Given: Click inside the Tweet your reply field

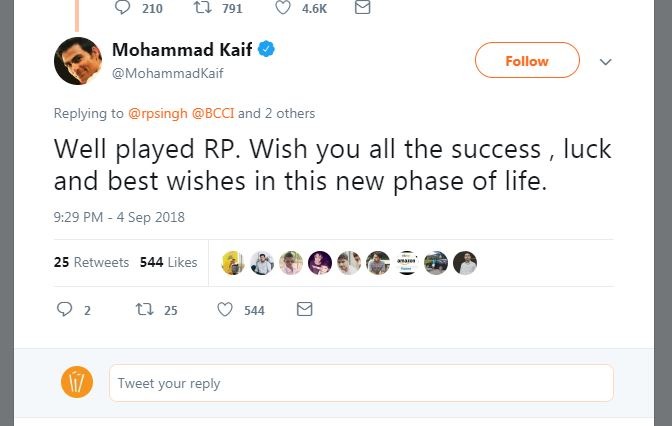Looking at the screenshot, I should tap(361, 383).
